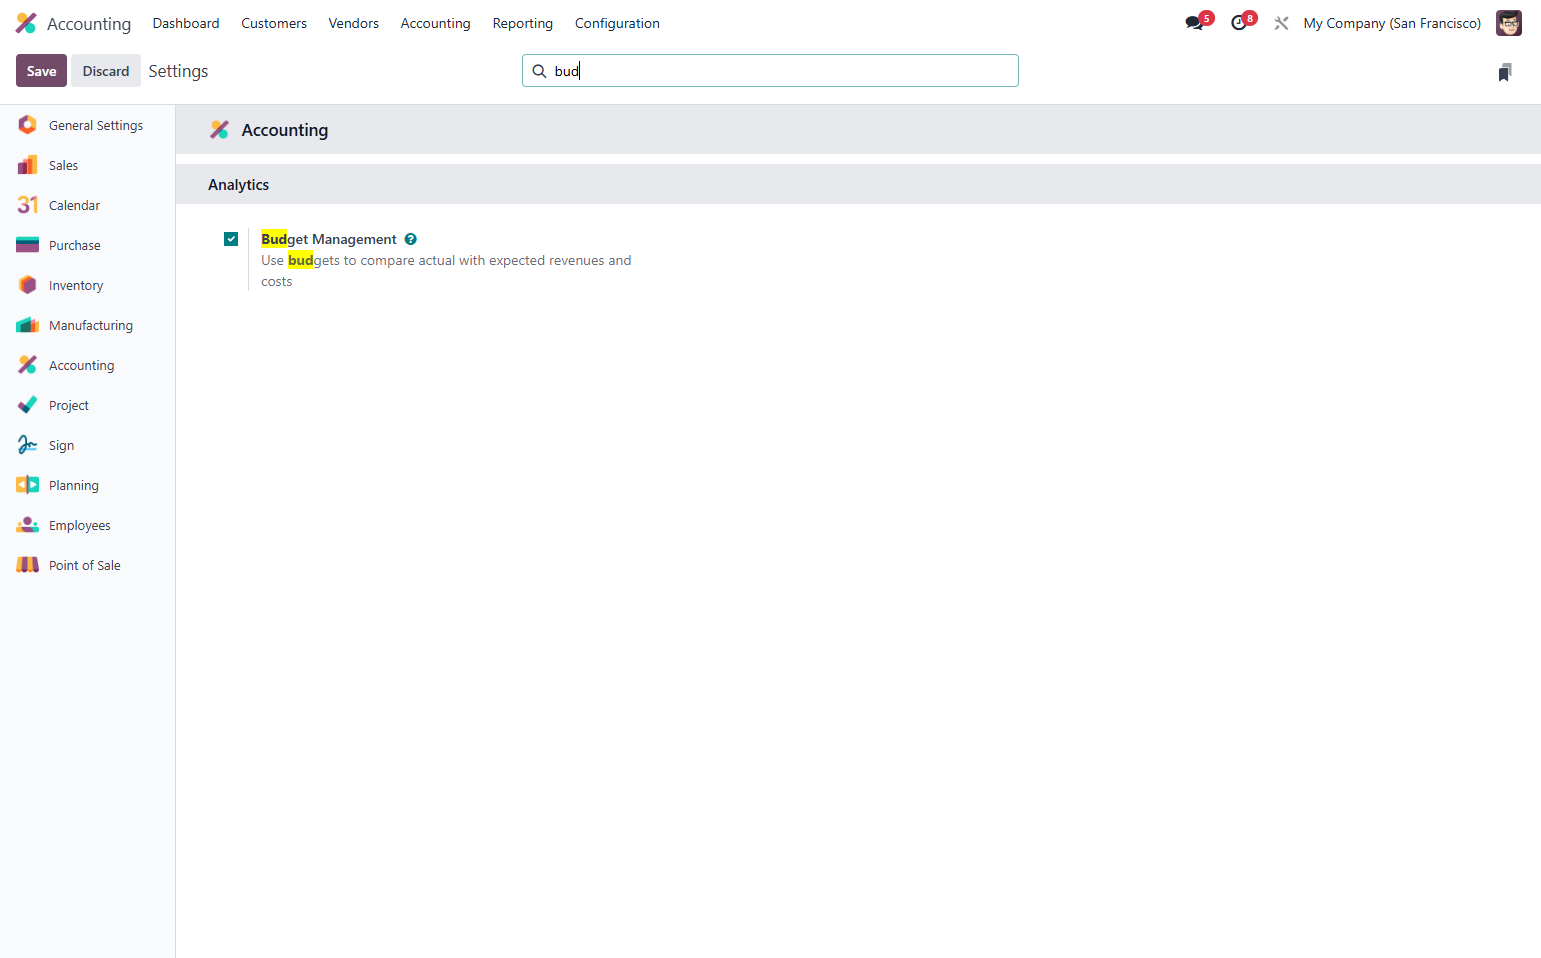Open Project settings section

point(88,405)
